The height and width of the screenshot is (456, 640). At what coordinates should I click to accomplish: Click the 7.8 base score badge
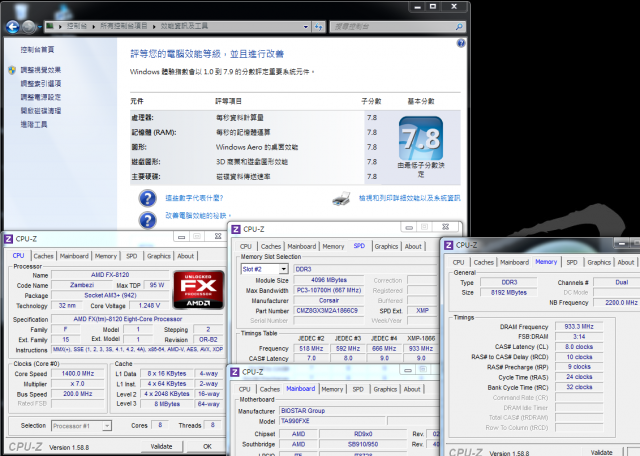[421, 138]
